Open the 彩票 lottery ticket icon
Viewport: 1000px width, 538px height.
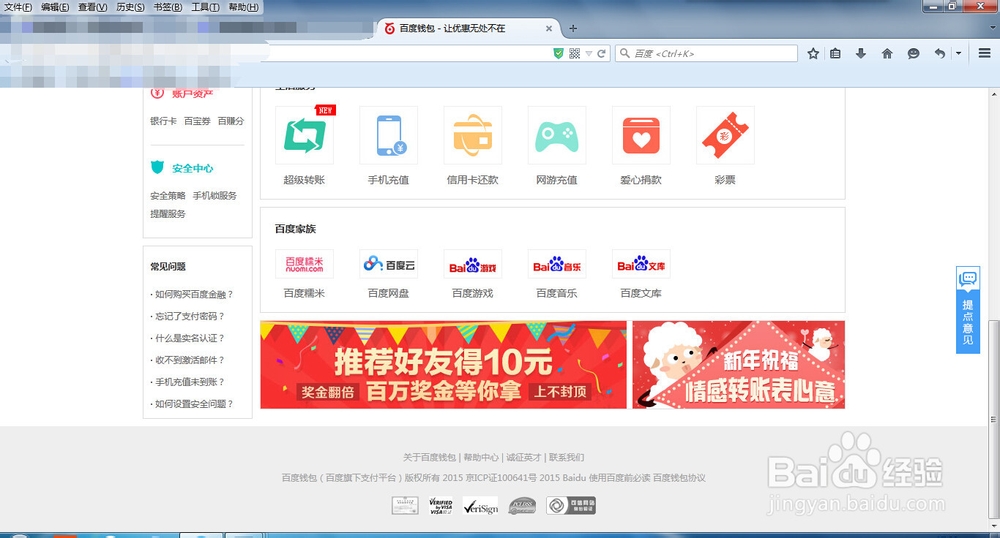725,135
